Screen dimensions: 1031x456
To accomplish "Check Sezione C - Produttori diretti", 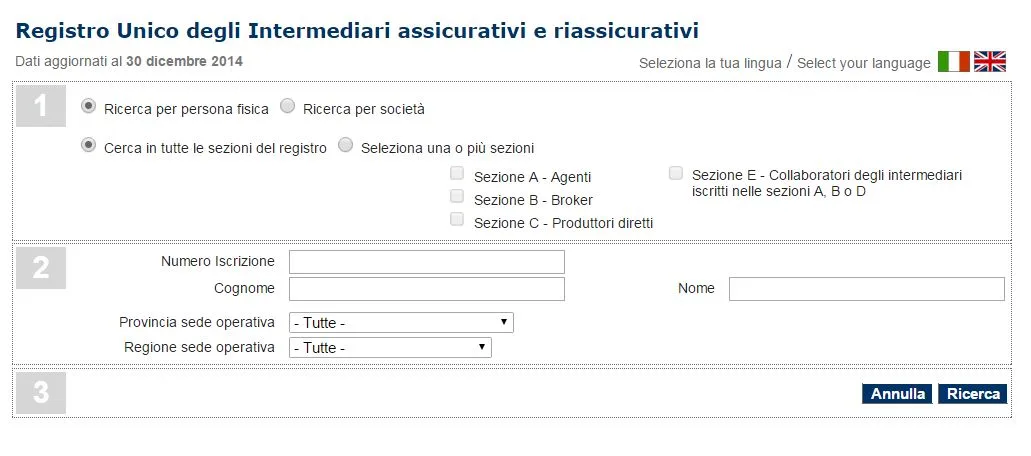I will point(457,220).
